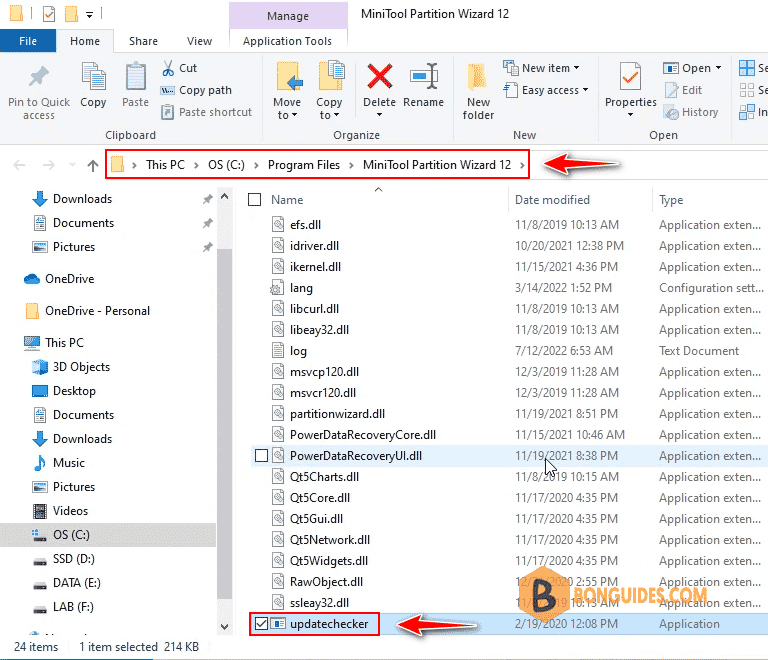
Task: Expand the Easy access dropdown
Action: (585, 90)
